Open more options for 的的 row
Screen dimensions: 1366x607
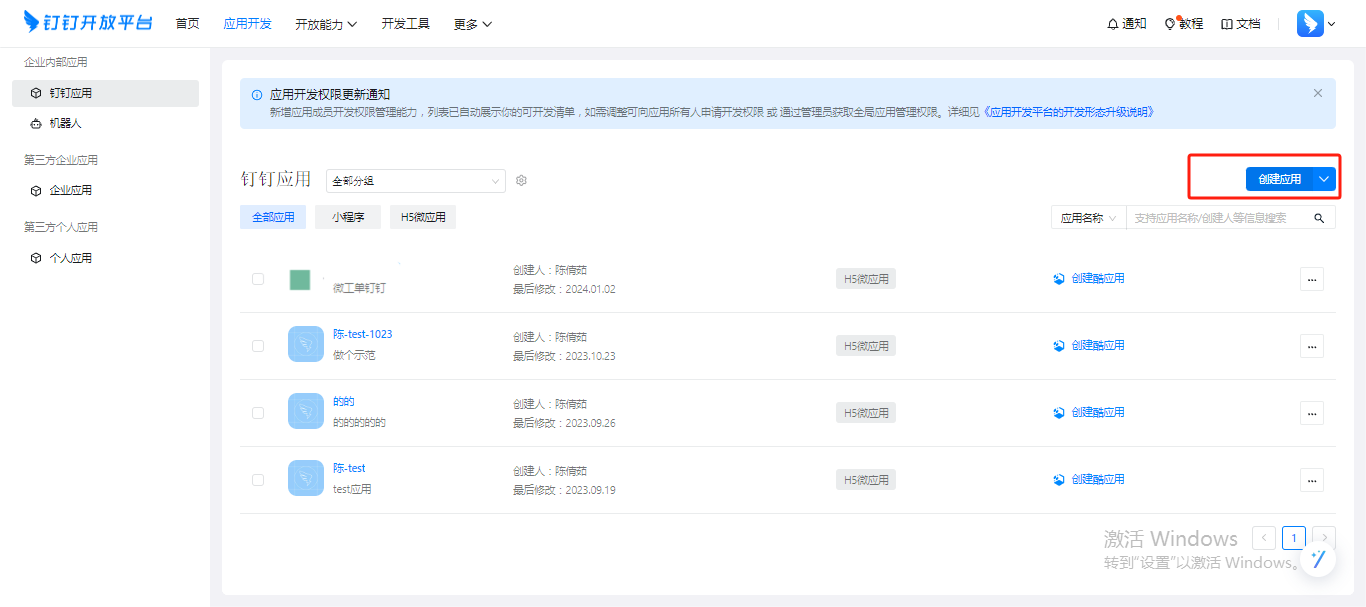coord(1312,413)
